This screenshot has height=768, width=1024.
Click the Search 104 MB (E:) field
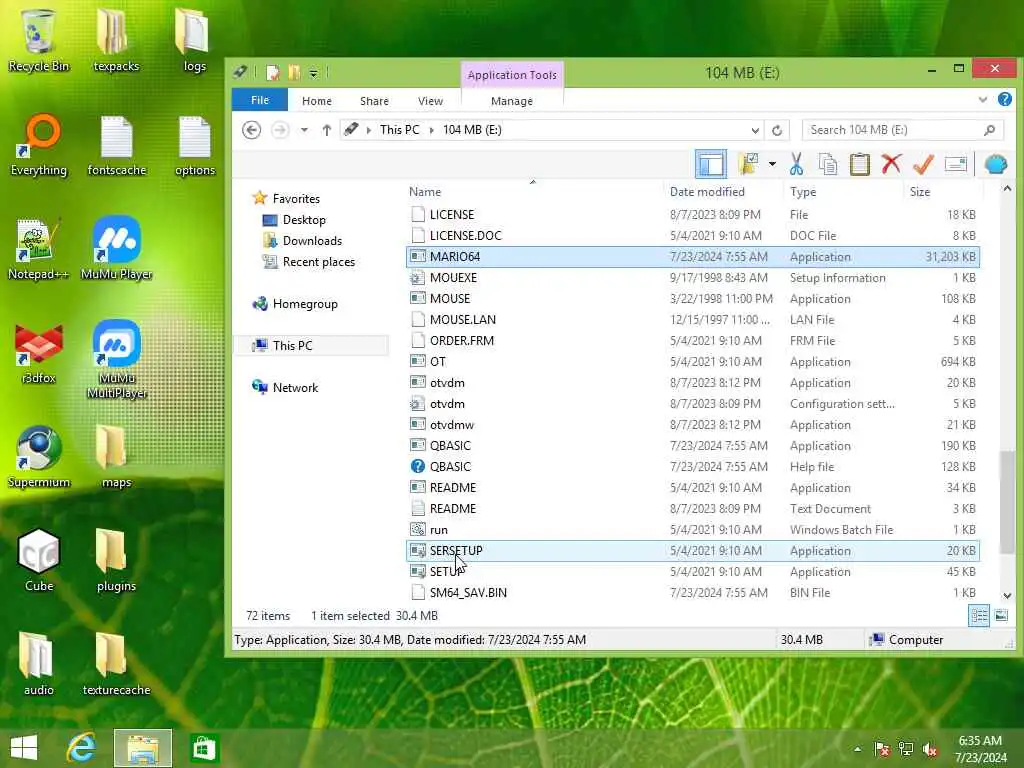902,130
